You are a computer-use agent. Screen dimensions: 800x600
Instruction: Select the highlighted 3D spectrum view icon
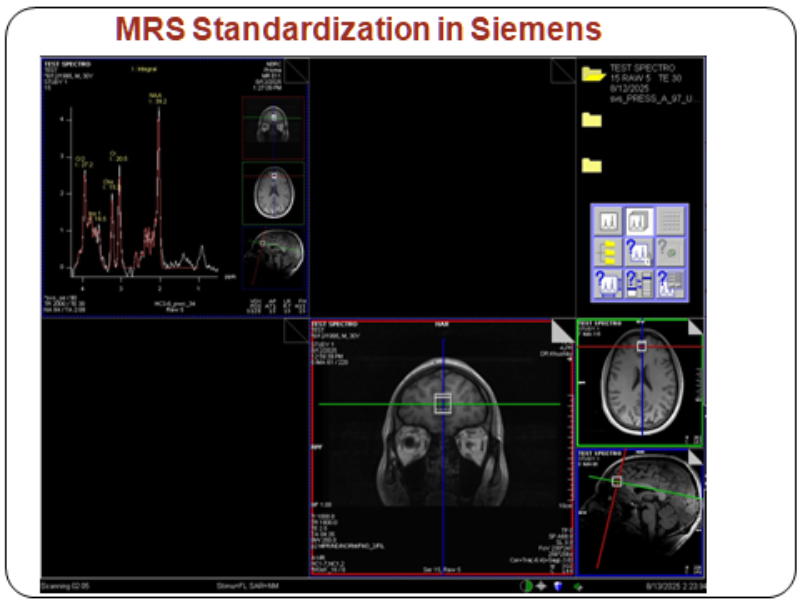640,221
